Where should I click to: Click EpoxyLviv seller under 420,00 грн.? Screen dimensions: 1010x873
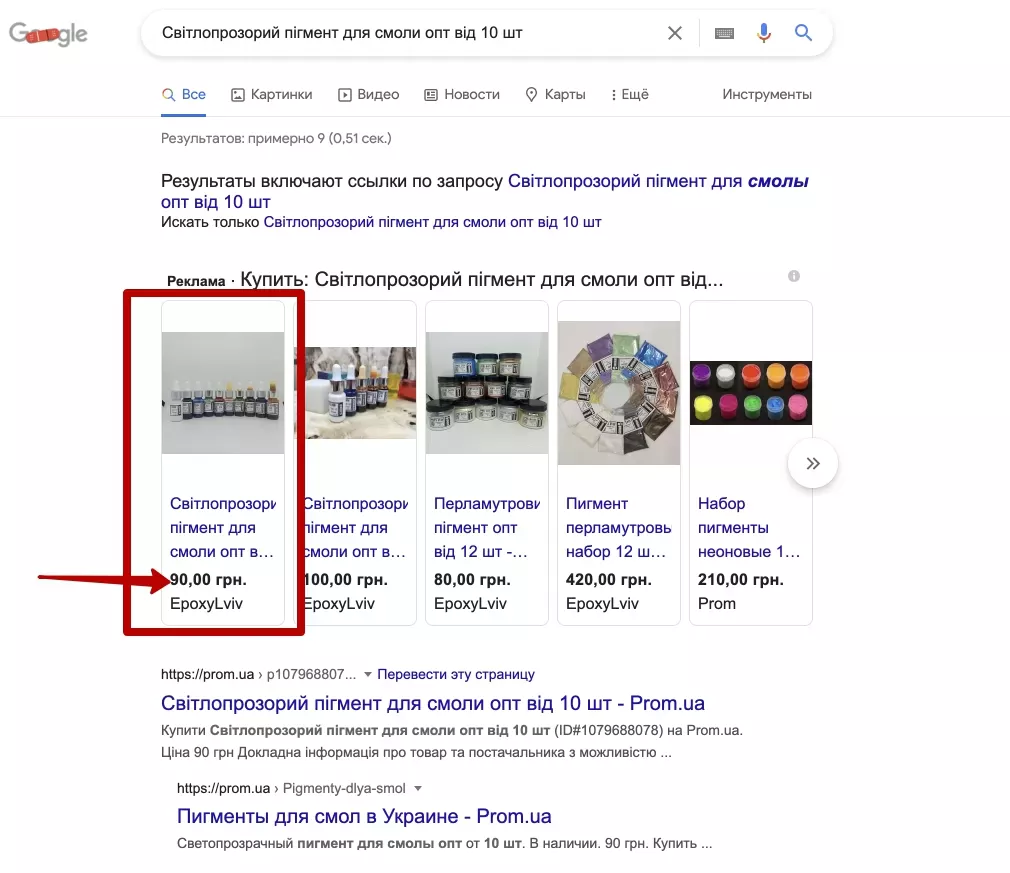pyautogui.click(x=602, y=604)
